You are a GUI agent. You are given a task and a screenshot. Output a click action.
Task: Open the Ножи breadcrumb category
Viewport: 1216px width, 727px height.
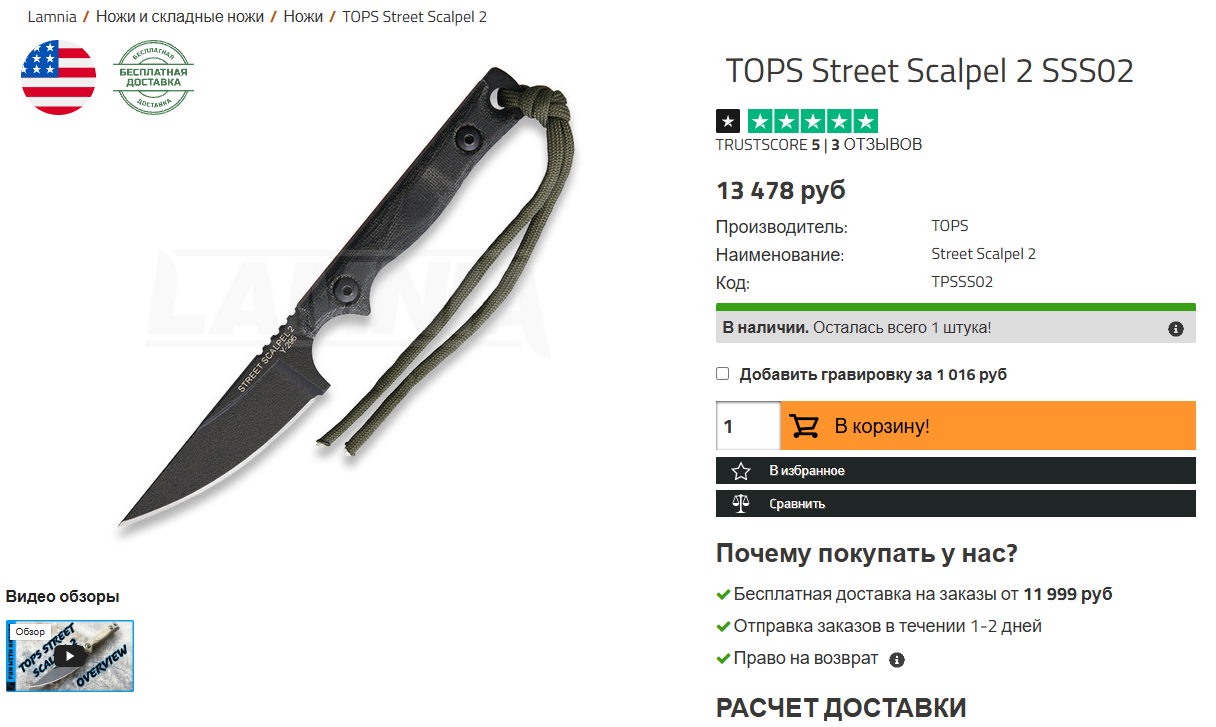[303, 17]
